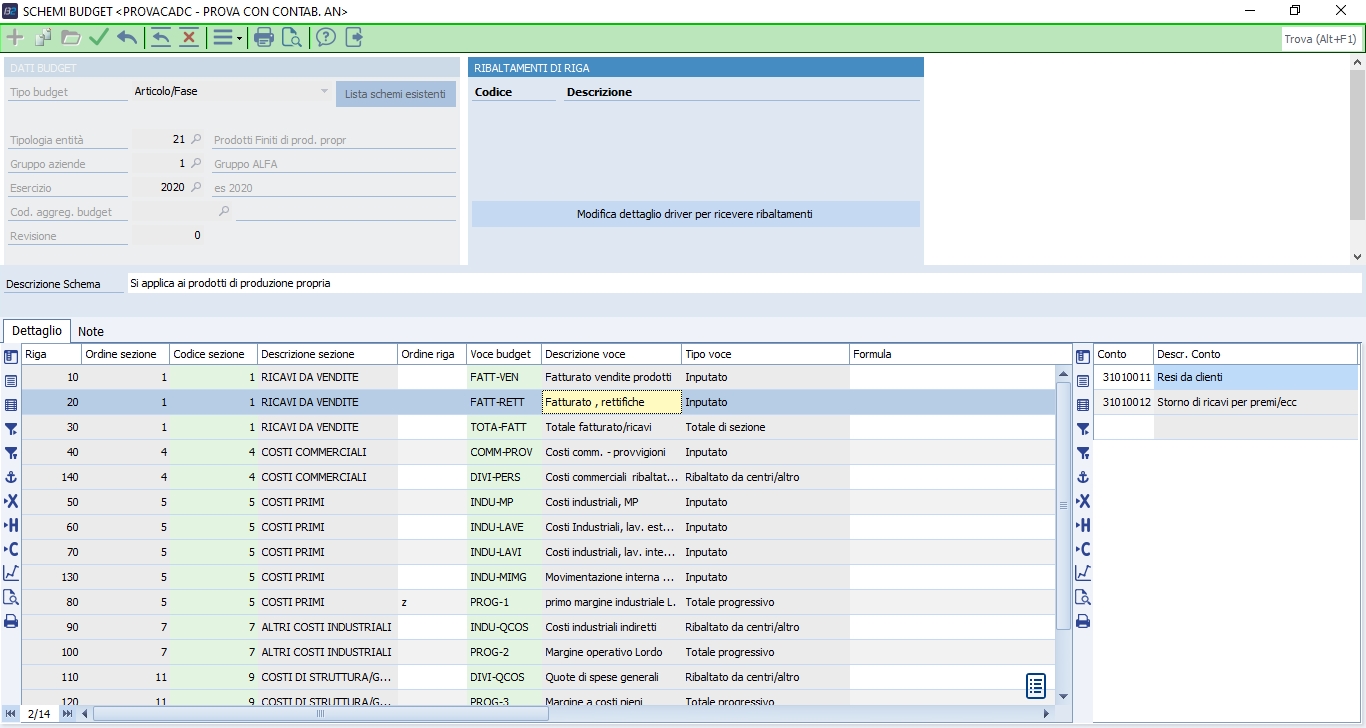This screenshot has width=1366, height=728.
Task: Click the line chart icon left of detail grid
Action: 11,573
